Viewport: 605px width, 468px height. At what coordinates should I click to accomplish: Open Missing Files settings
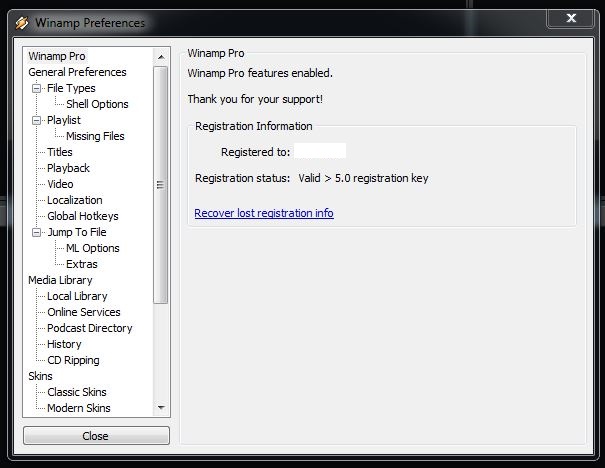pos(95,136)
